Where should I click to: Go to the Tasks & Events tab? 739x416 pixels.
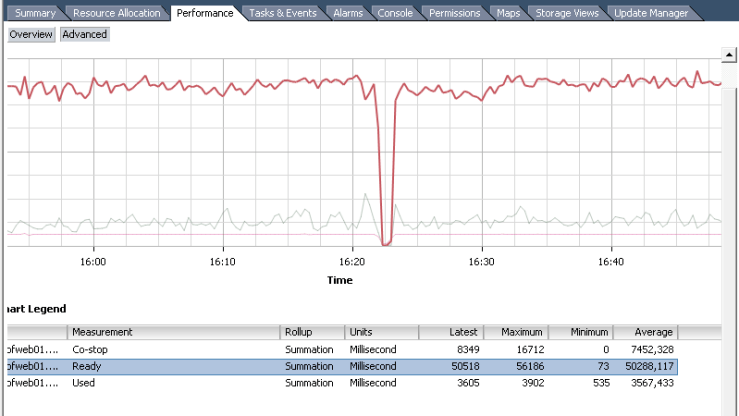click(283, 13)
